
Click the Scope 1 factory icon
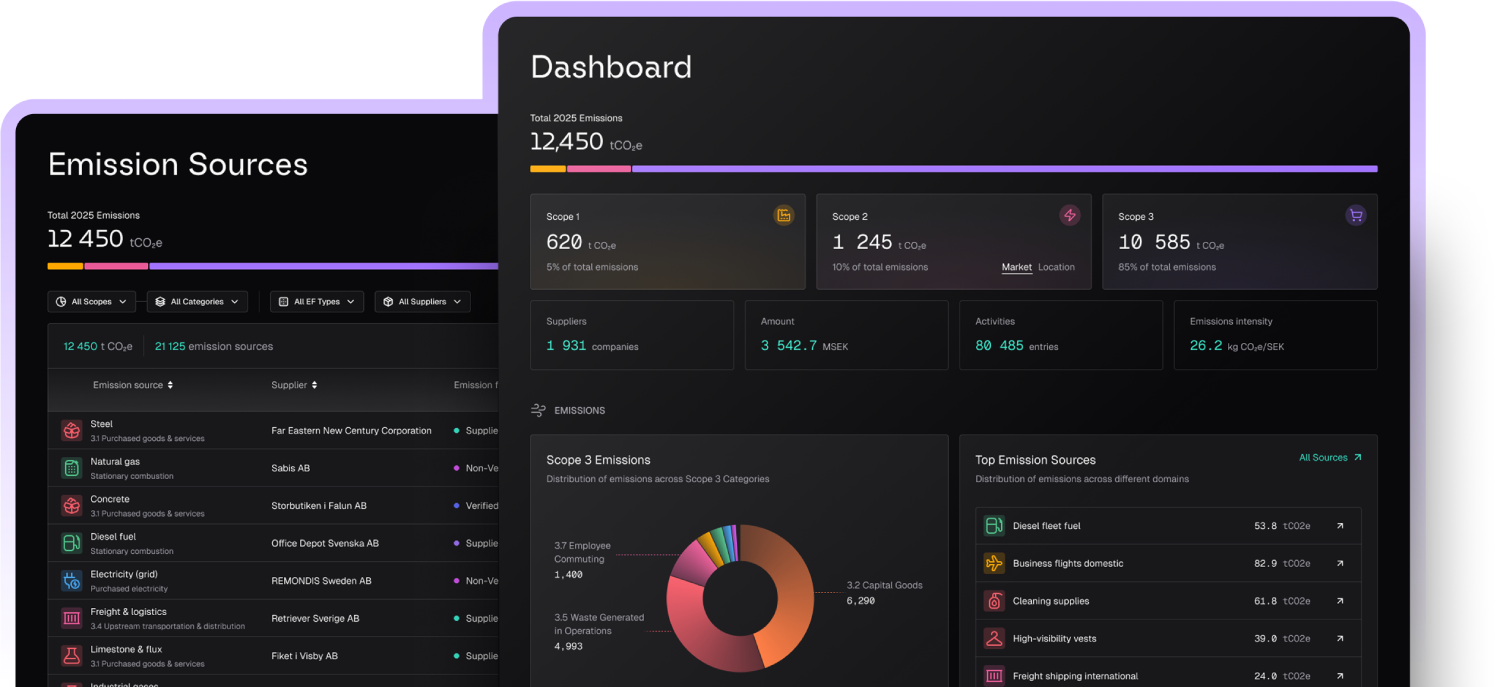point(784,215)
